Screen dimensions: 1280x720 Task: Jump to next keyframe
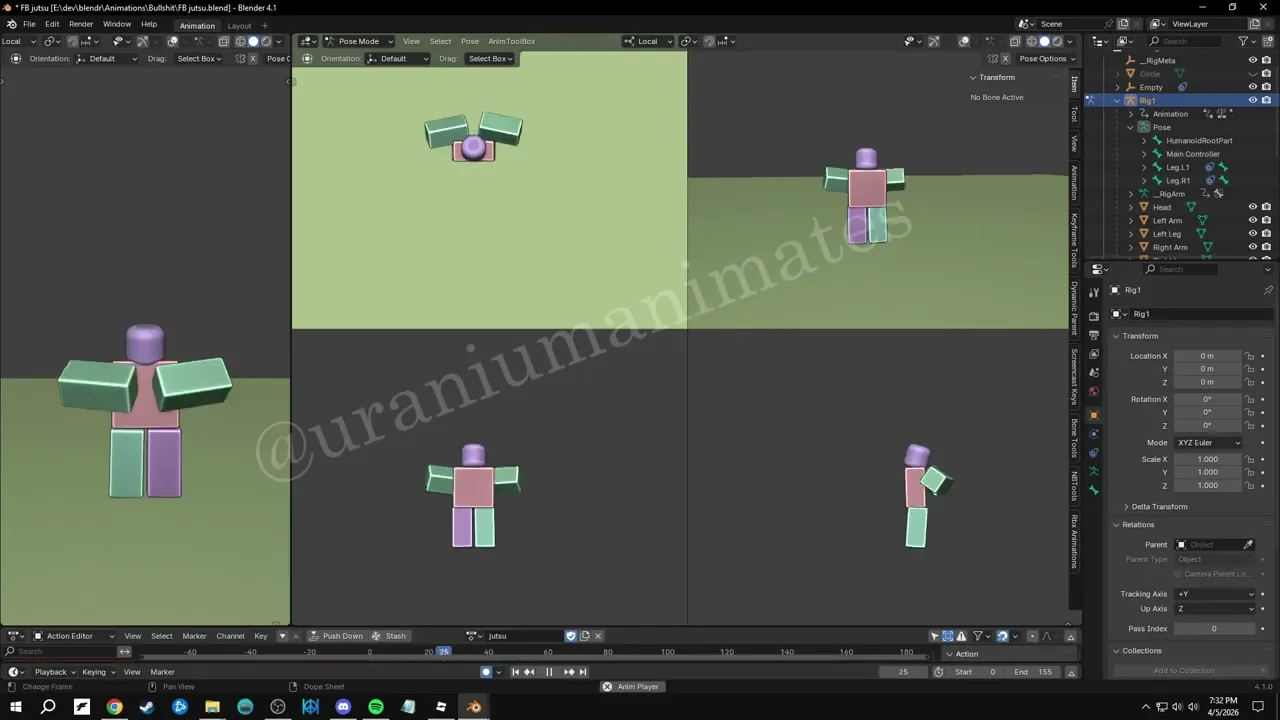pos(569,672)
